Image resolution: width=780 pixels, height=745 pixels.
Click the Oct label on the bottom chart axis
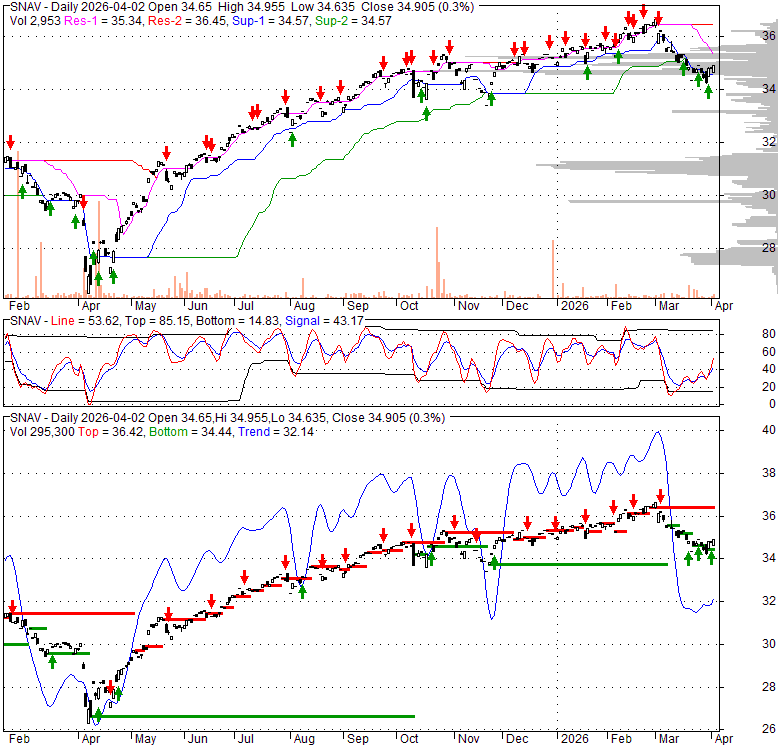410,737
